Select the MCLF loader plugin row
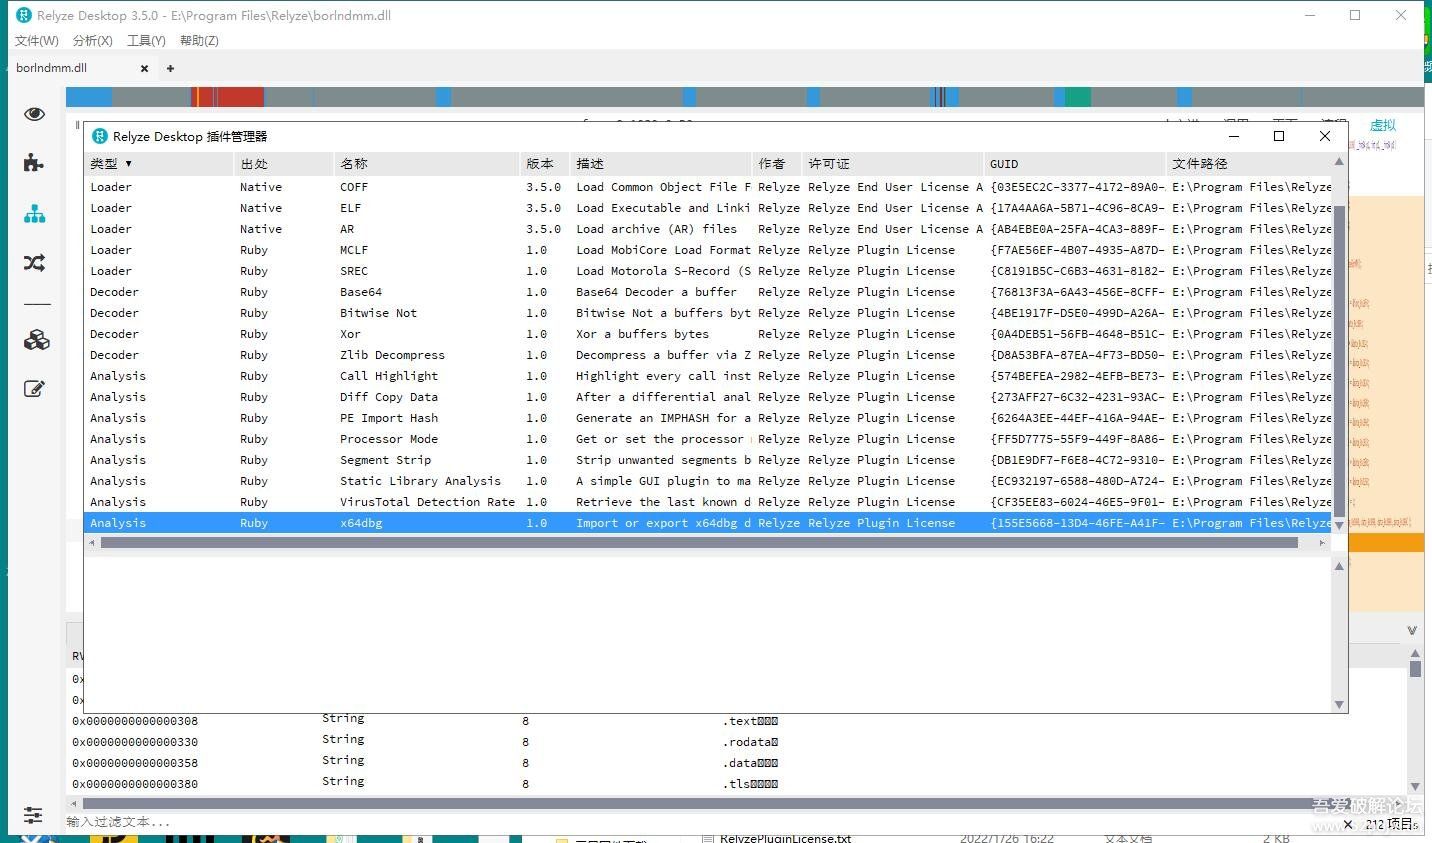 click(x=708, y=250)
